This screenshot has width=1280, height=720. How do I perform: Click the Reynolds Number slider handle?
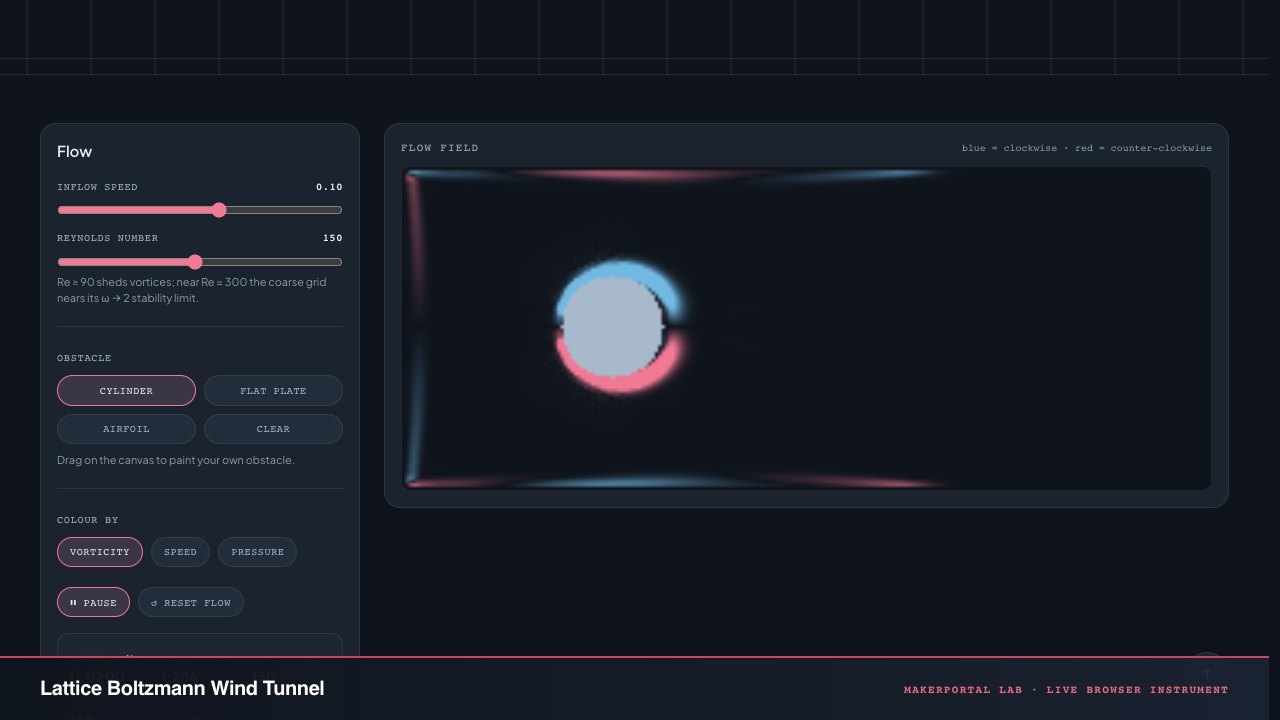(195, 262)
